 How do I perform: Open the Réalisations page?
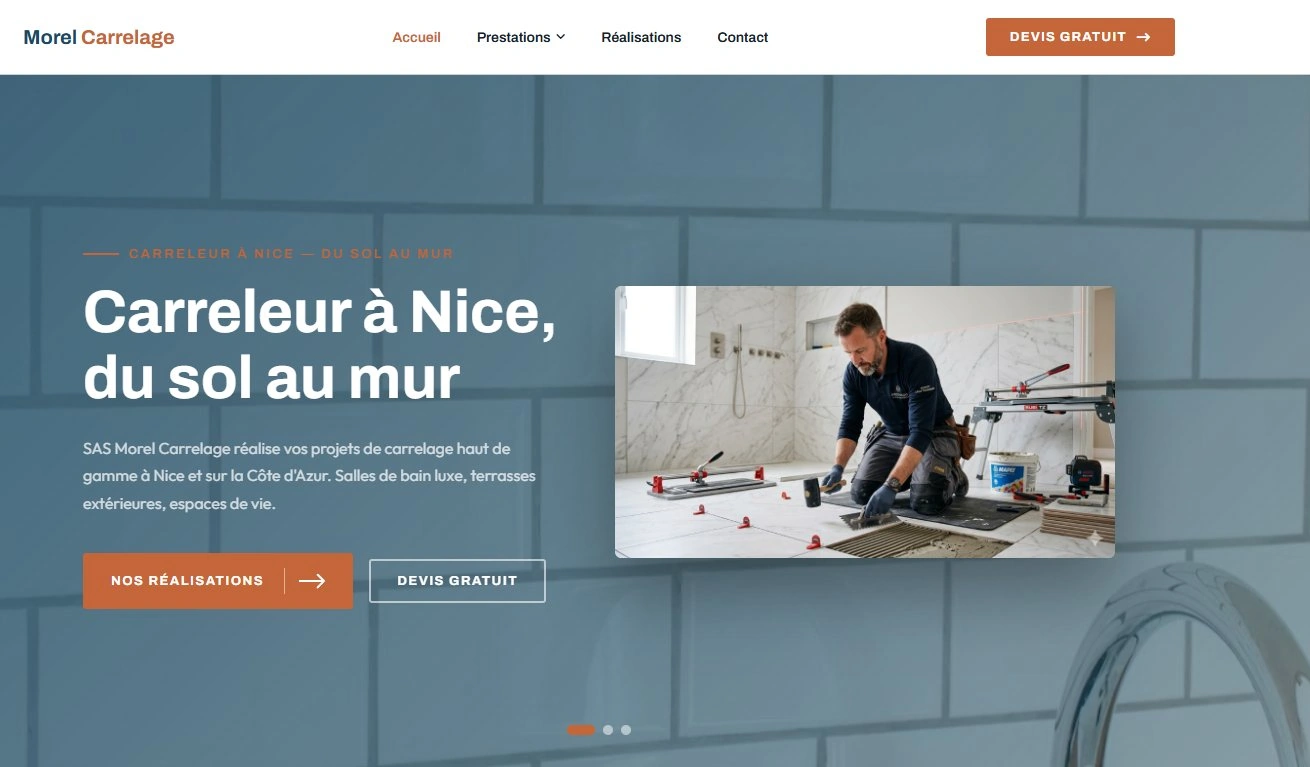click(641, 37)
